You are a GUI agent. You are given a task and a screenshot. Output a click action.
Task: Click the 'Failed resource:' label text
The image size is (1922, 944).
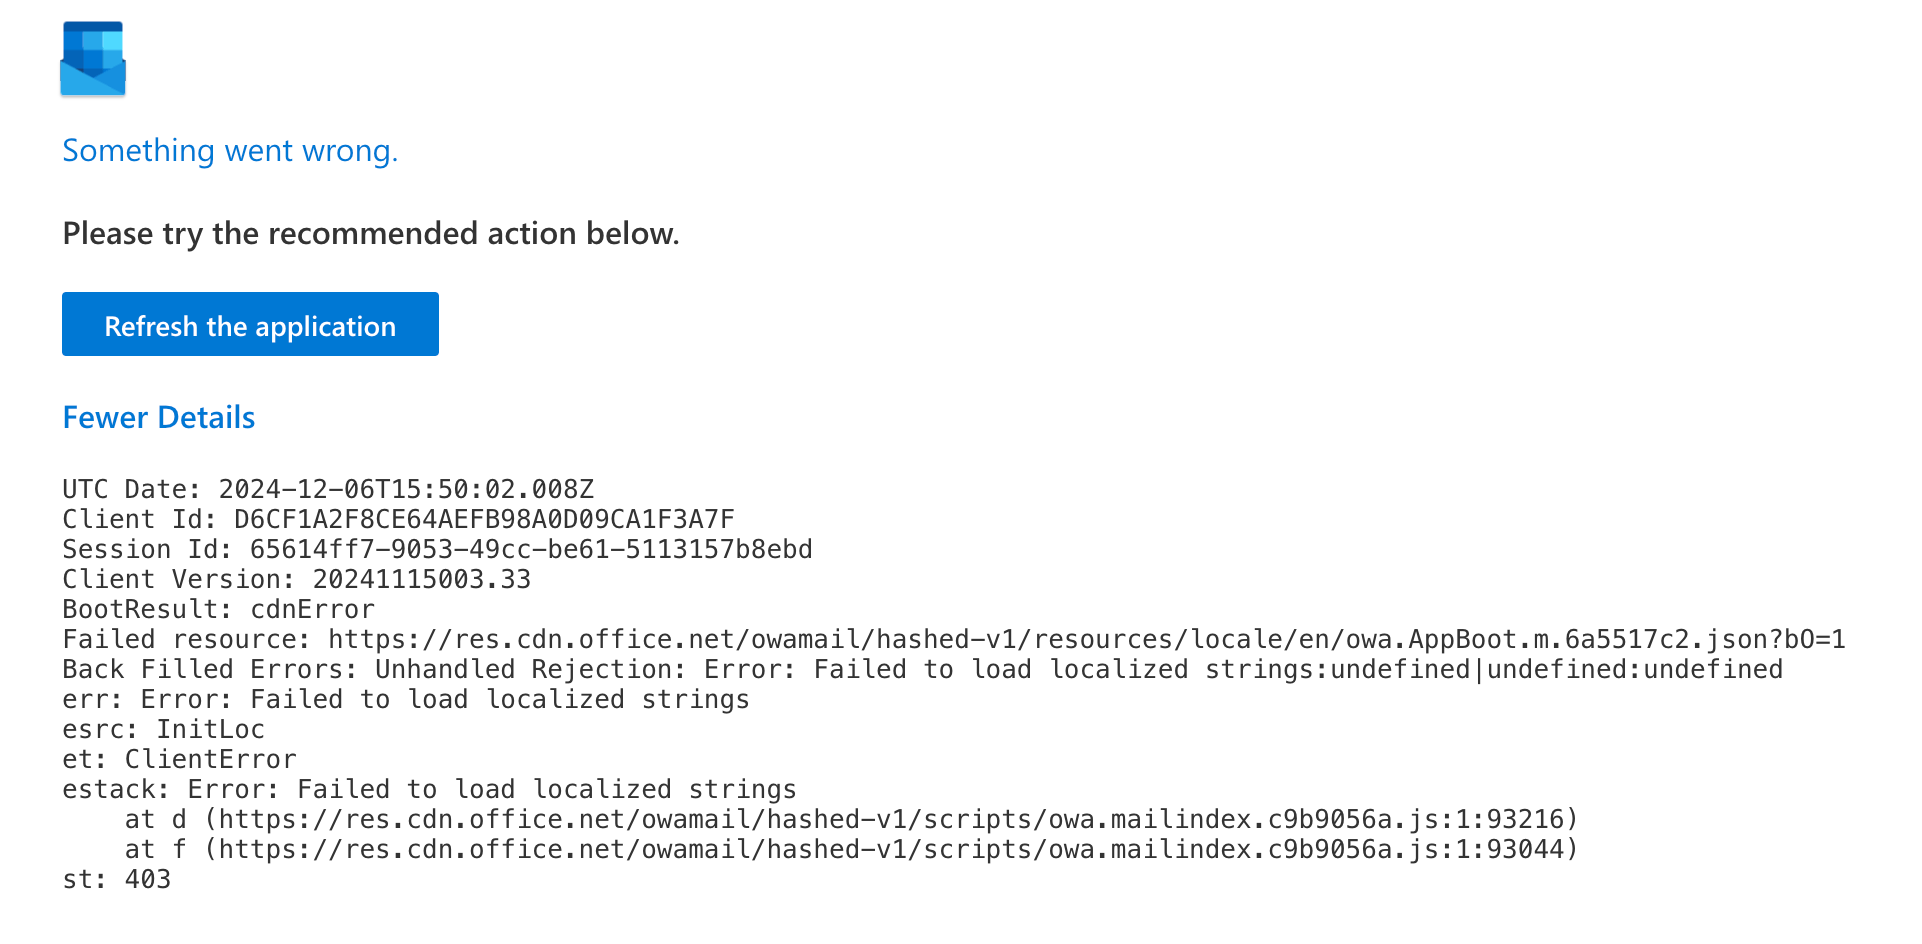coord(187,639)
